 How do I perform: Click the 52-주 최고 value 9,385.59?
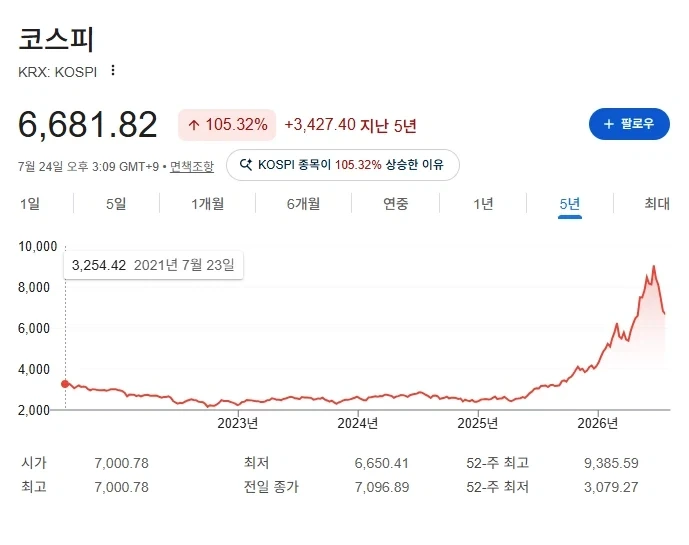(x=611, y=463)
